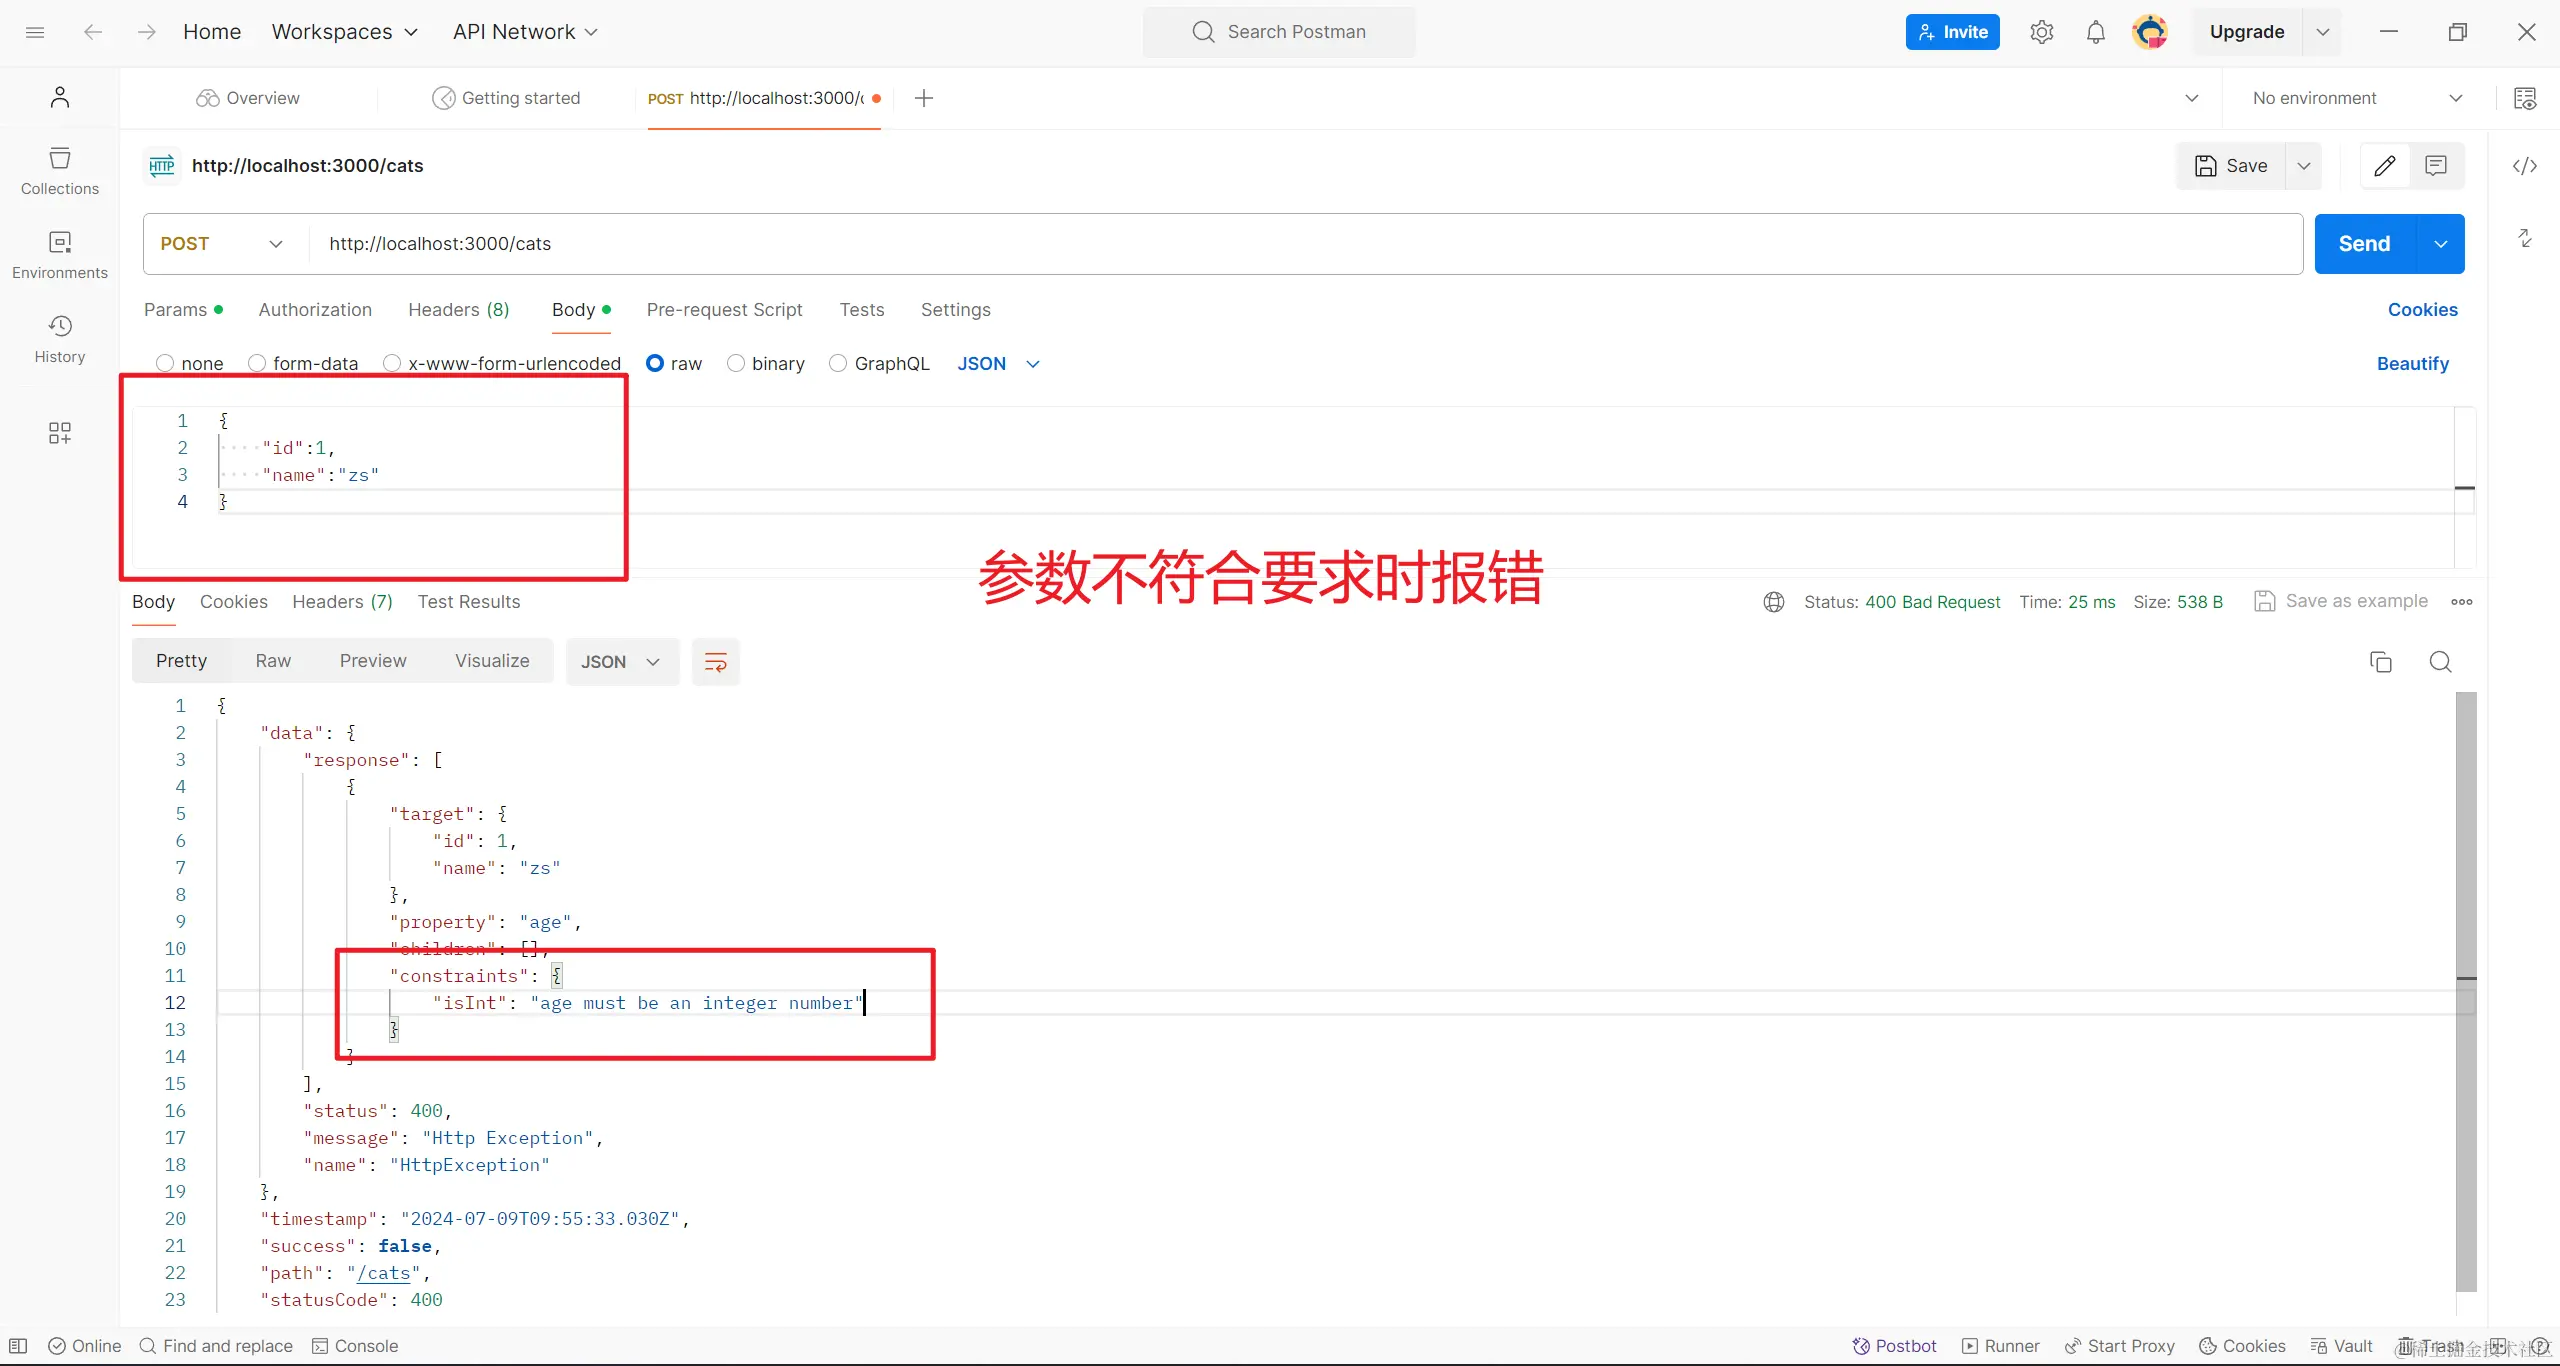The image size is (2560, 1366).
Task: Open the POST method dropdown
Action: coord(276,243)
